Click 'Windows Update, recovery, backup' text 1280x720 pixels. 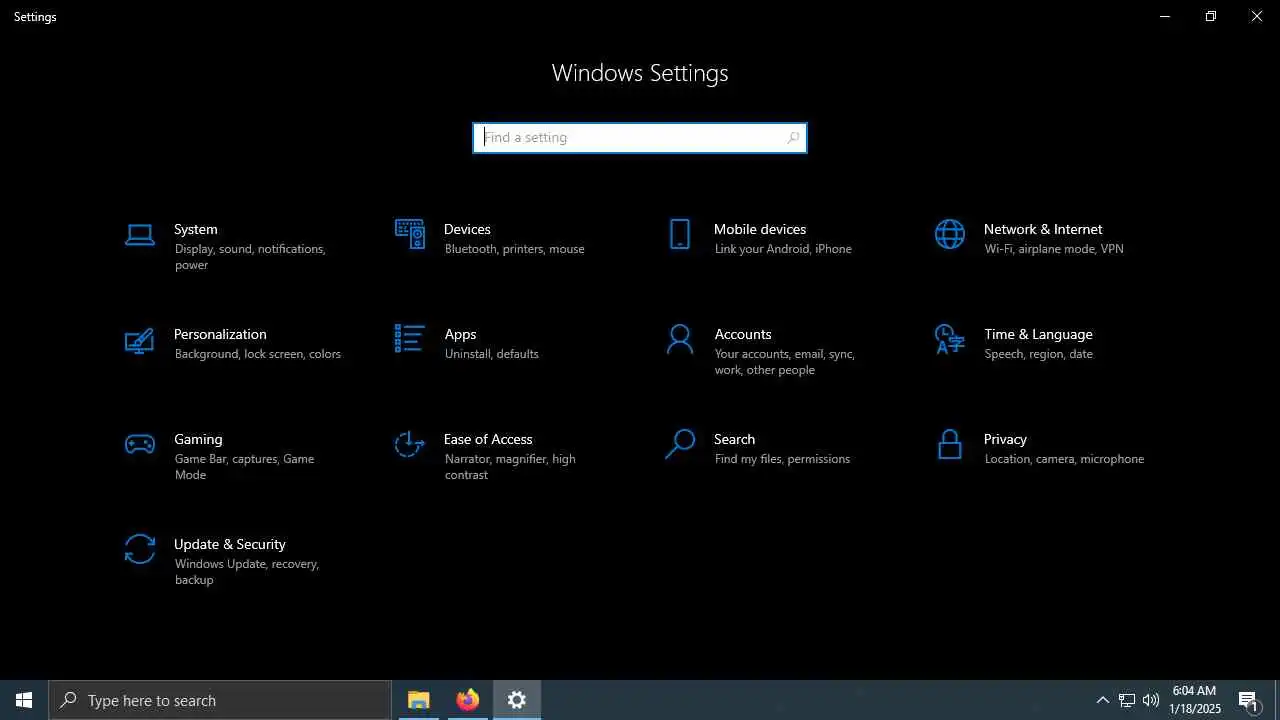tap(246, 572)
